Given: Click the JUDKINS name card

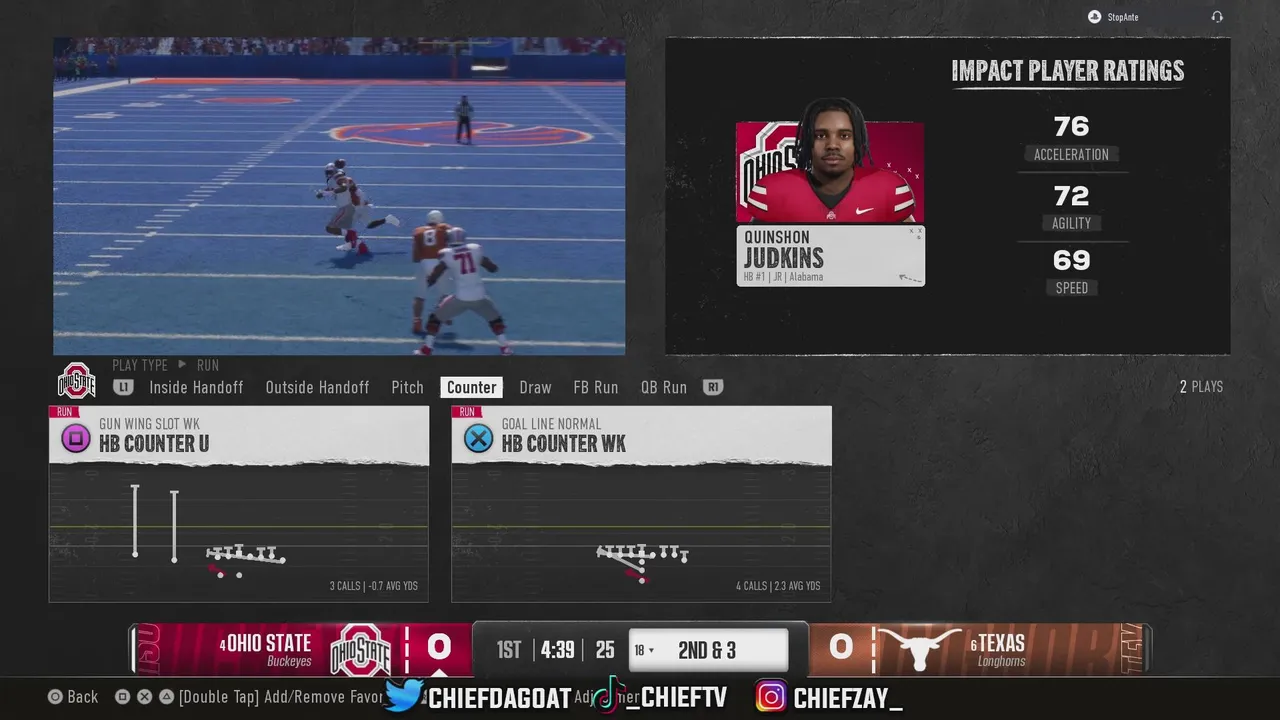Looking at the screenshot, I should (830, 256).
